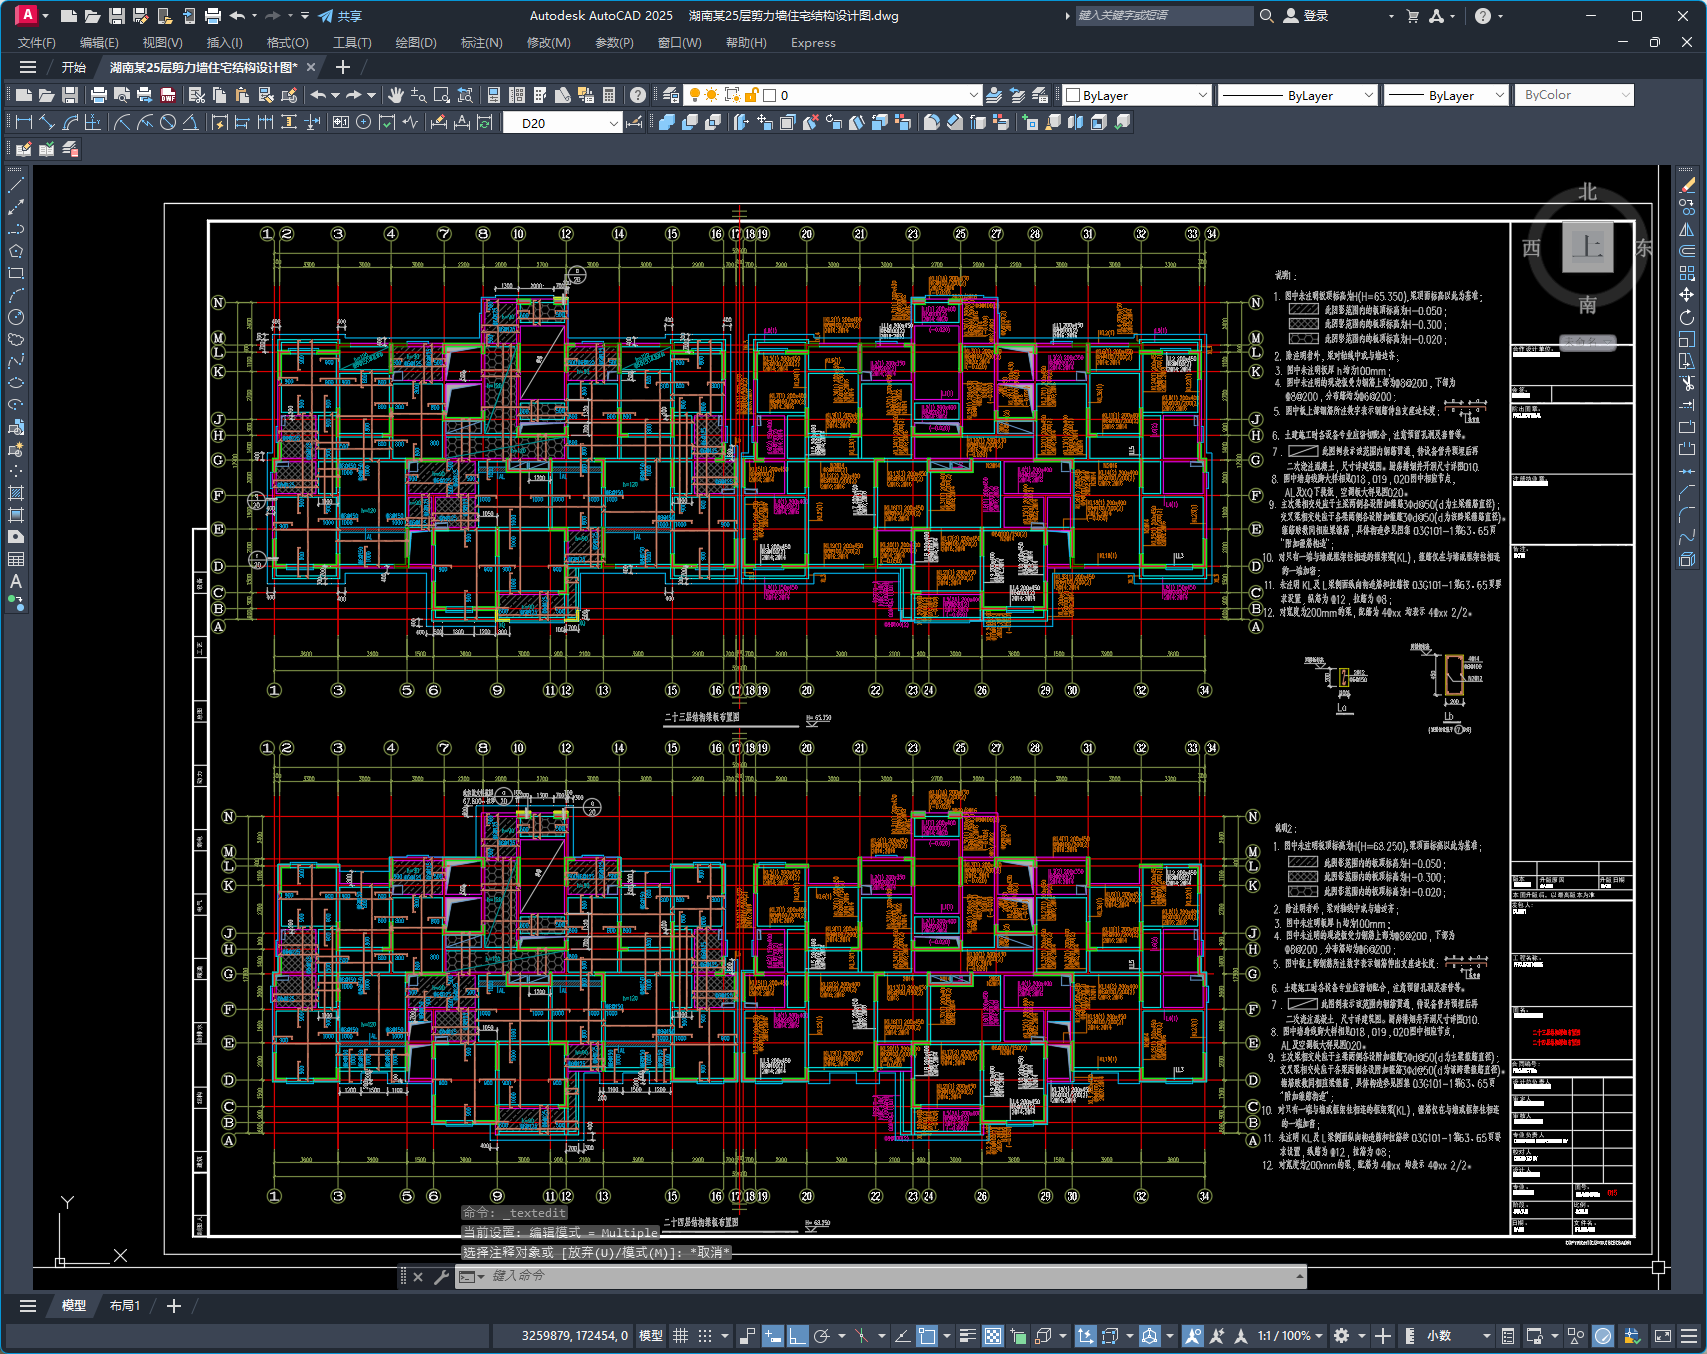Open Layer Properties Manager icon
This screenshot has height=1354, width=1707.
tap(671, 95)
